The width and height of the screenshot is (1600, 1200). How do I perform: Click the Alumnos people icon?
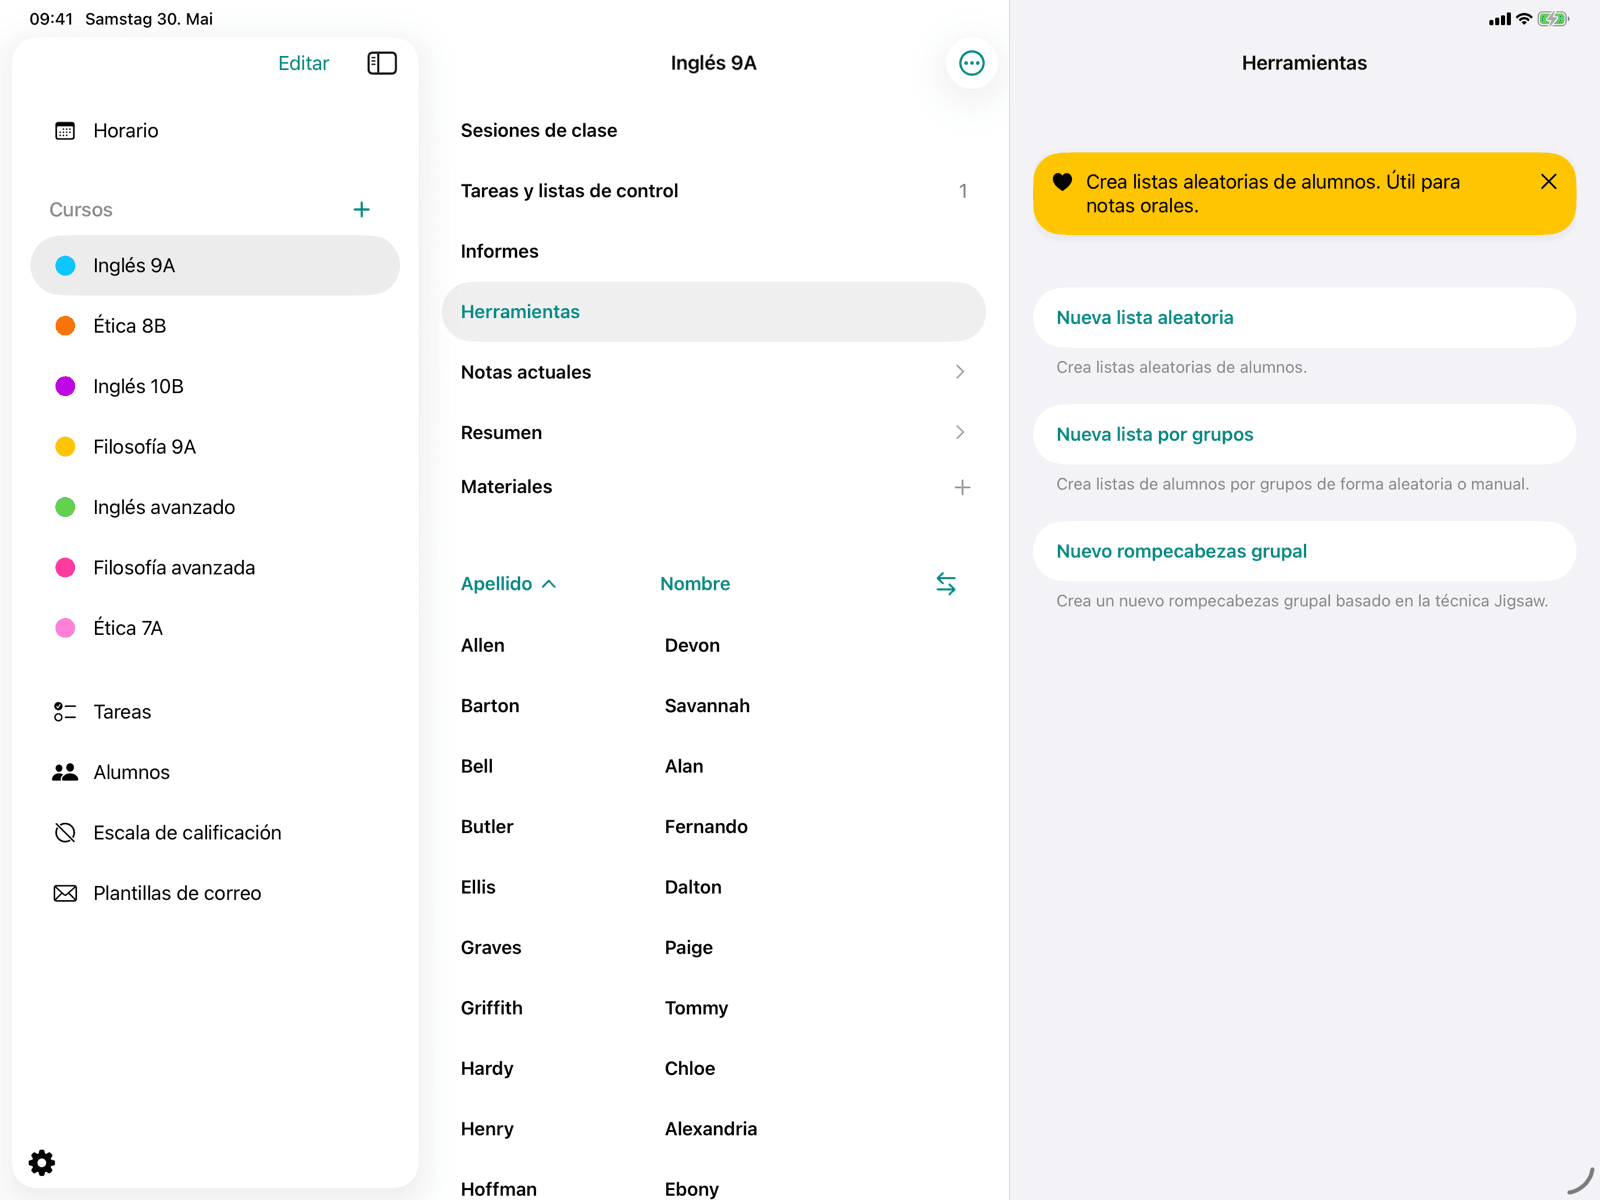(x=65, y=772)
